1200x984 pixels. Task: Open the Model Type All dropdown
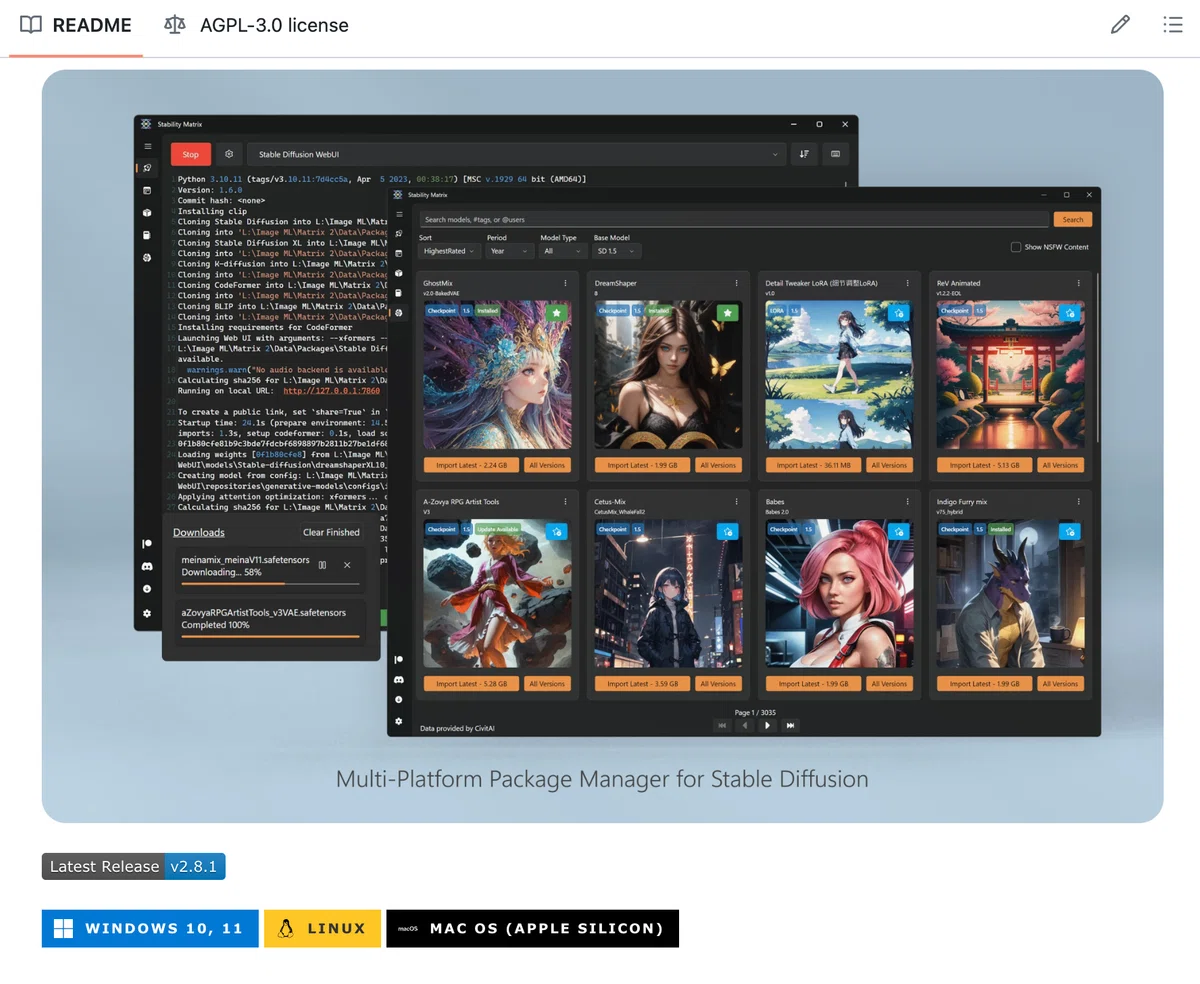tap(563, 251)
